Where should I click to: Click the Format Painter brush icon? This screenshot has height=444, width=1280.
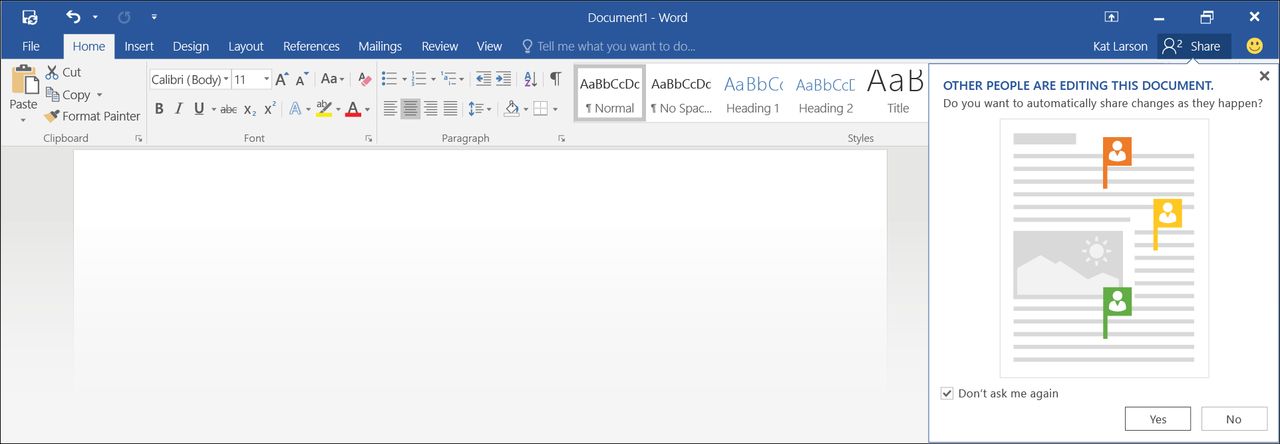click(x=53, y=116)
